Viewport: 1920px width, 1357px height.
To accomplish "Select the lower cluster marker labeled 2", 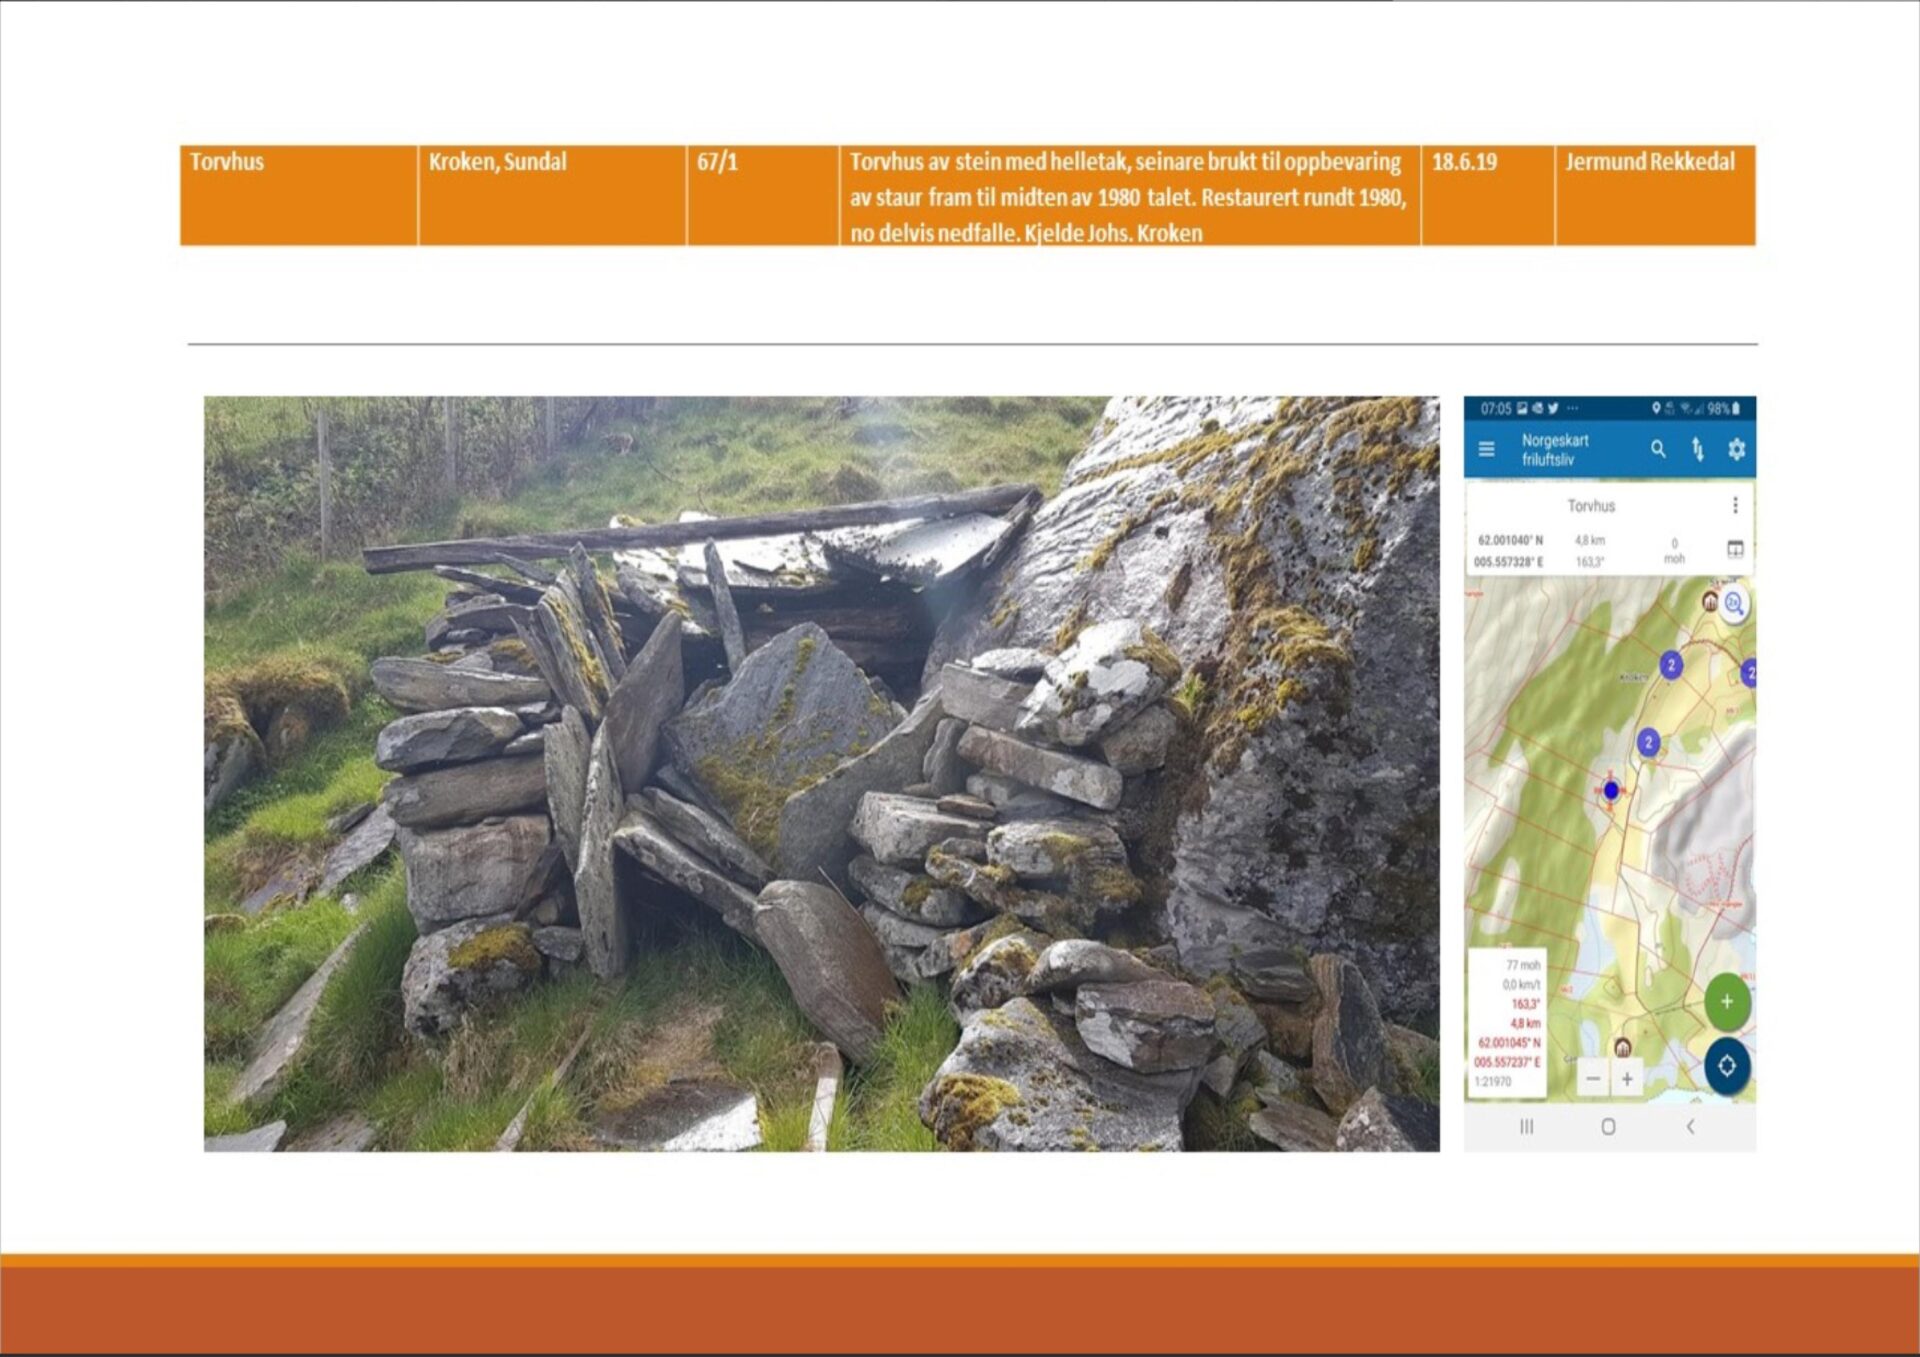I will pyautogui.click(x=1648, y=742).
